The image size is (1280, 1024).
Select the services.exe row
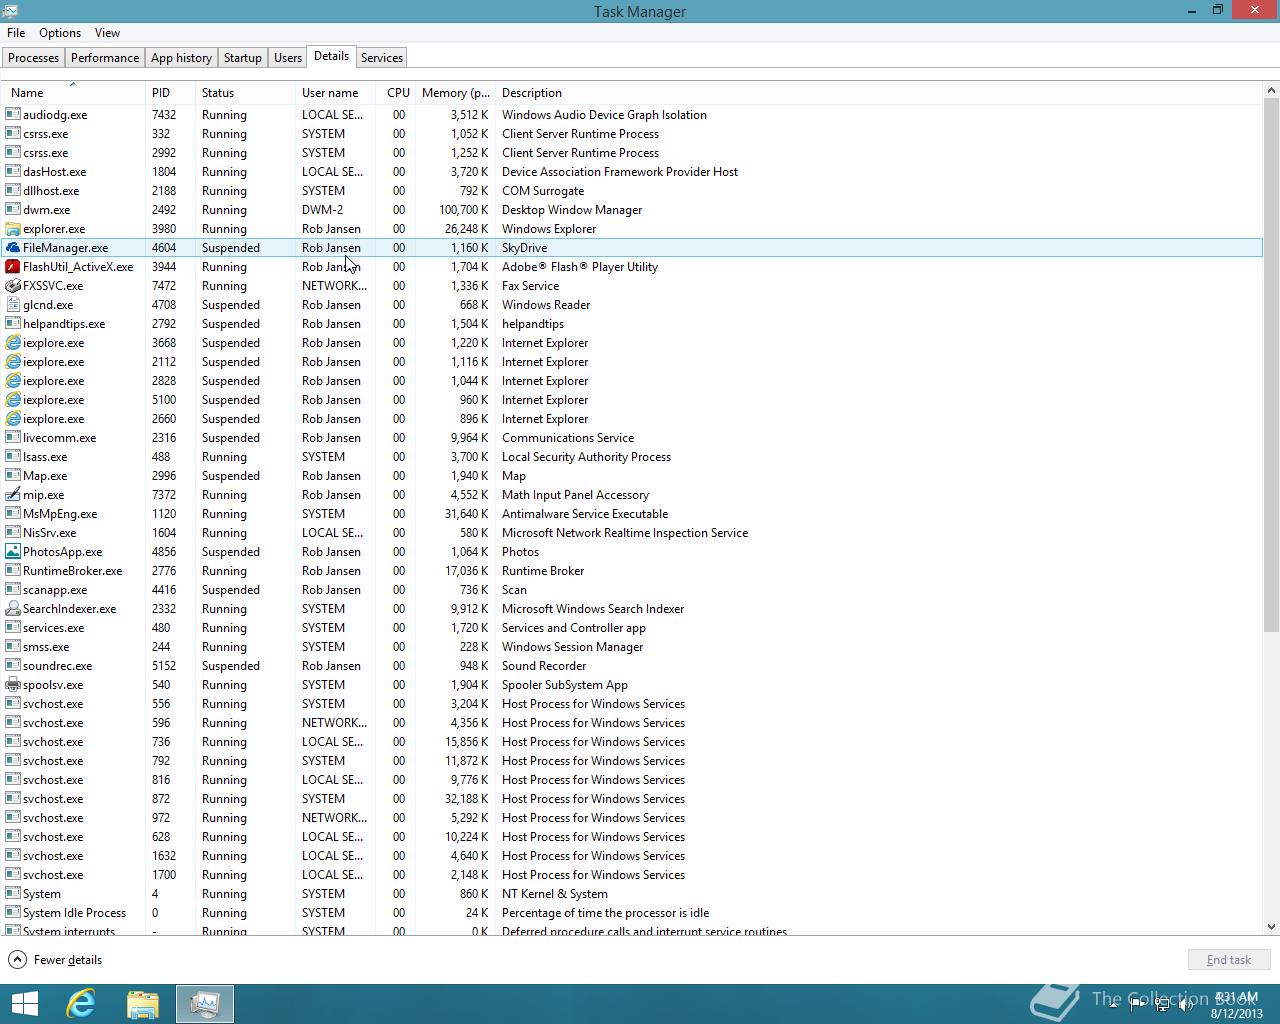click(632, 627)
